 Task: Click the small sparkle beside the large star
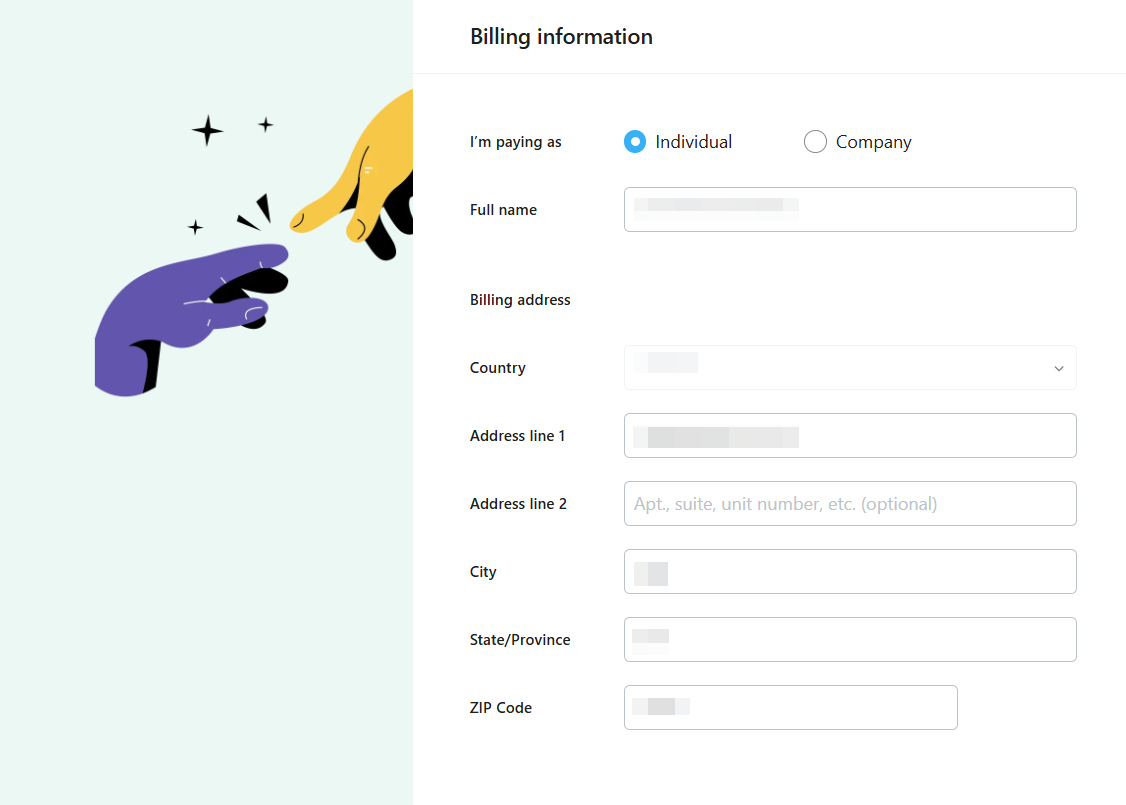(x=265, y=124)
